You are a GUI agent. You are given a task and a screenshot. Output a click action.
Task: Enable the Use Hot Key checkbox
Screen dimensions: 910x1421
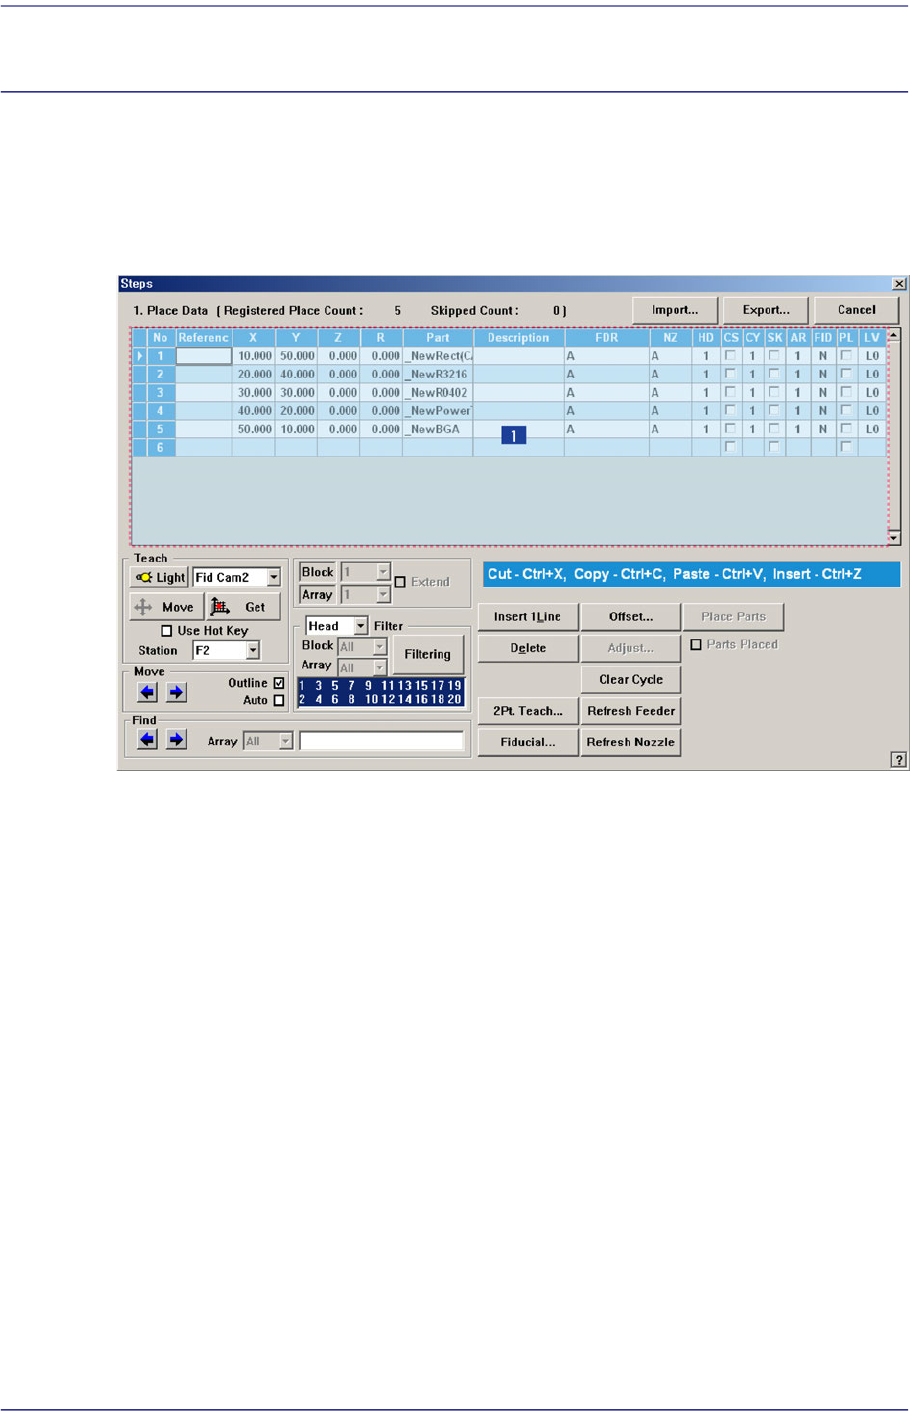pyautogui.click(x=167, y=631)
